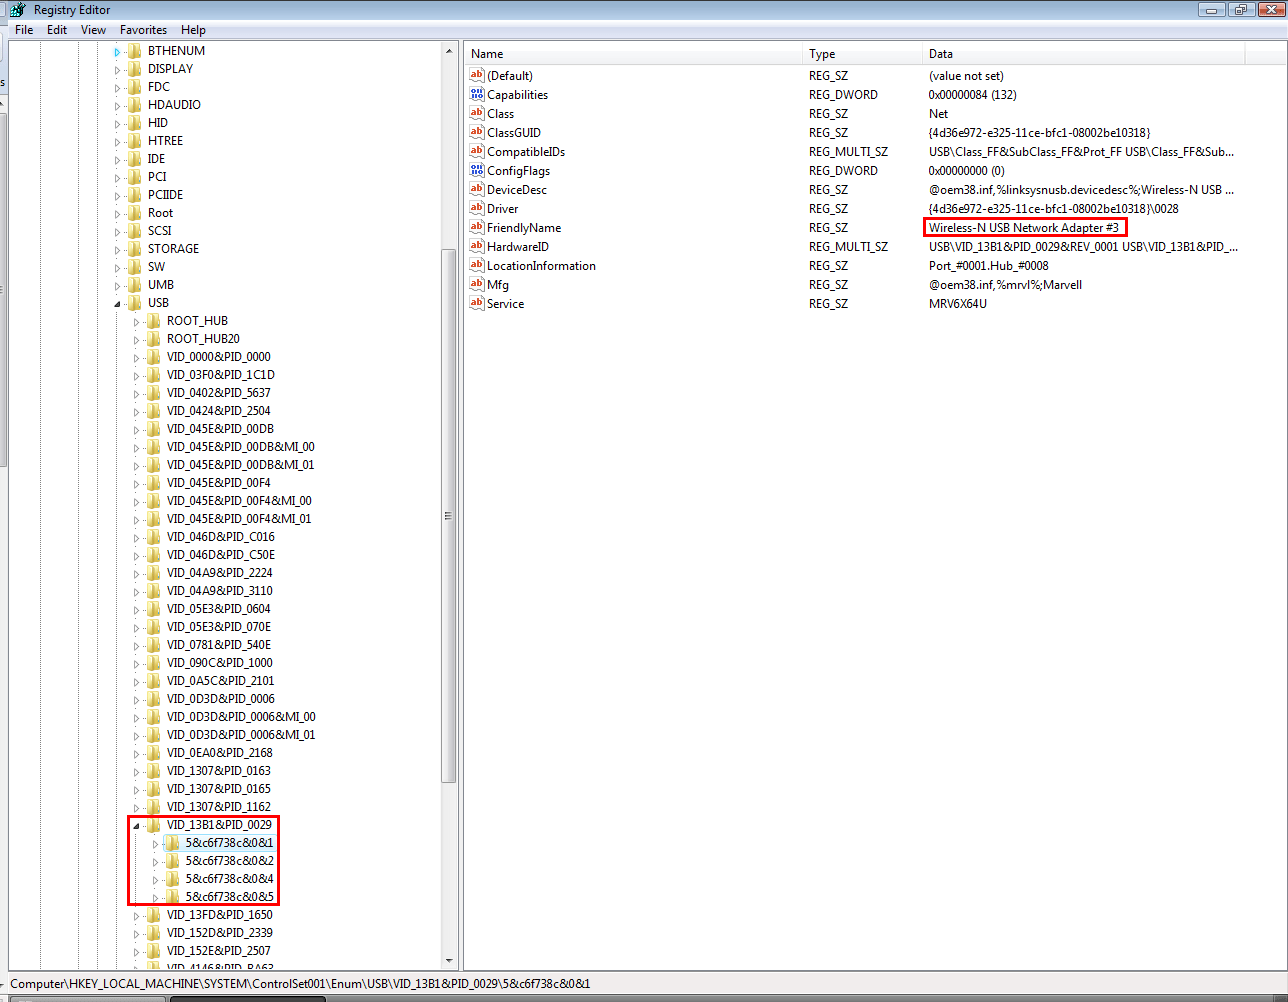Viewport: 1288px width, 1002px height.
Task: Expand the HID tree node
Action: (x=117, y=122)
